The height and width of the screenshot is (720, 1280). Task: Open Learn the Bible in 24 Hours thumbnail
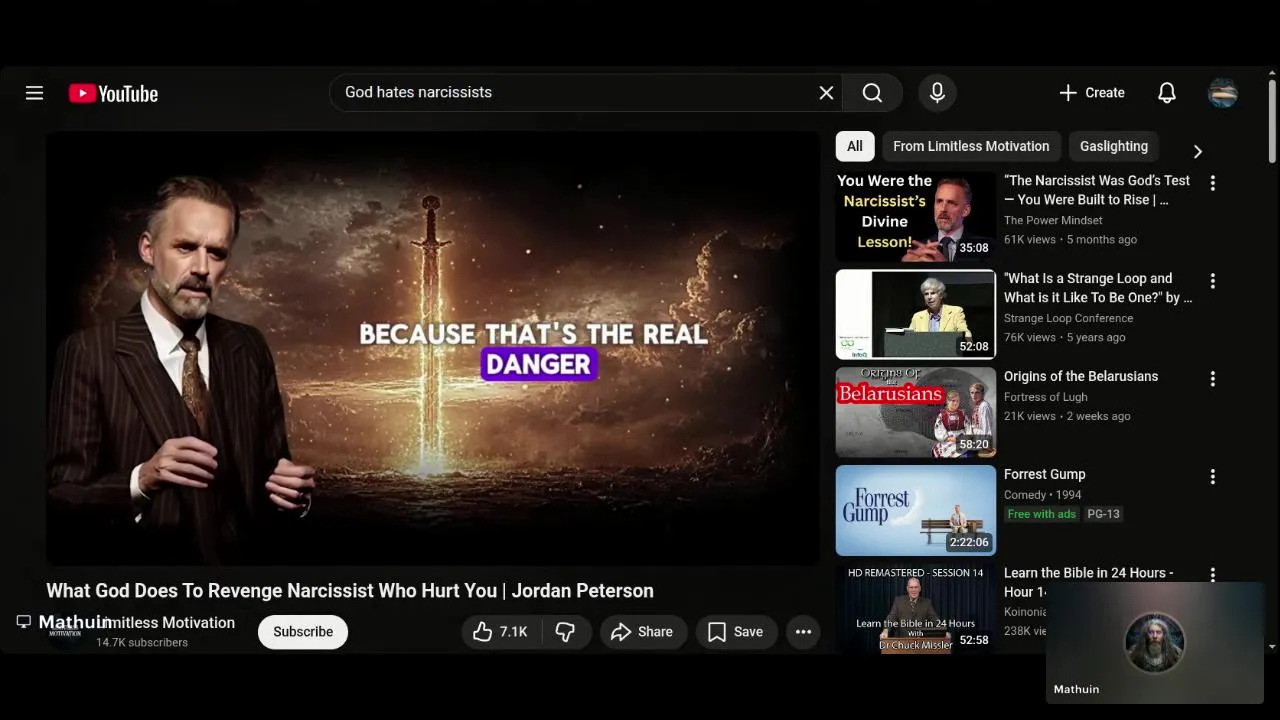coord(916,609)
